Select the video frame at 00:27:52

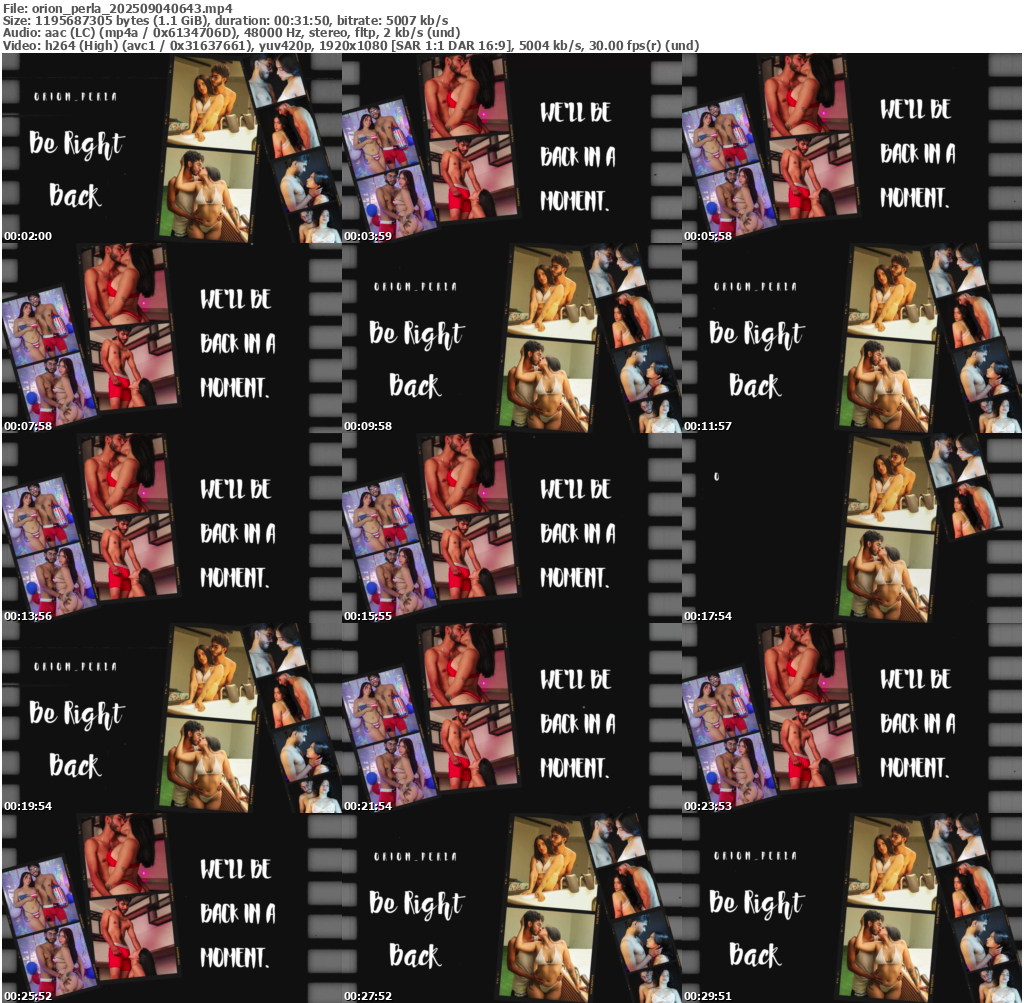point(512,908)
